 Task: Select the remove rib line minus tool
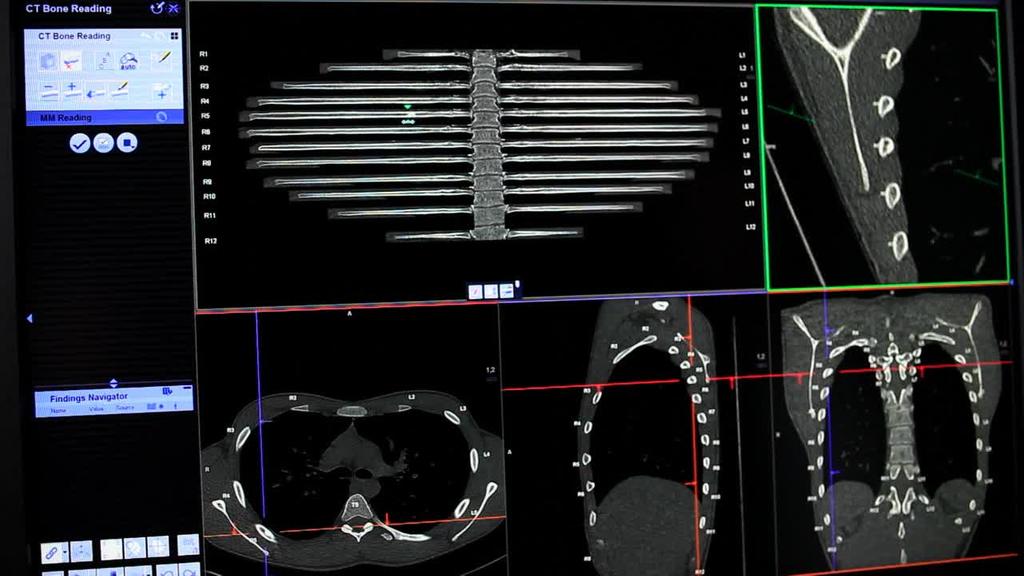tap(49, 91)
